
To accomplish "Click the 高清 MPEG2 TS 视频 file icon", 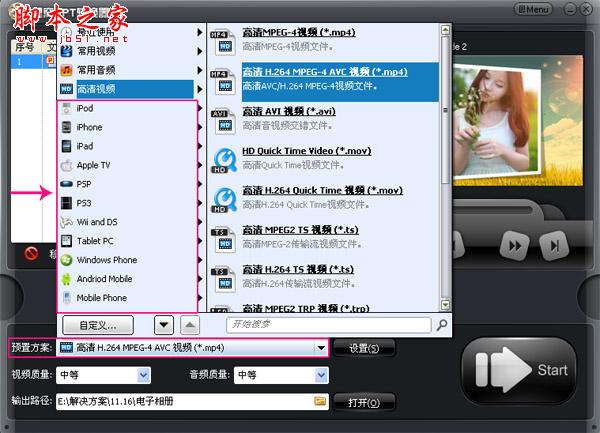I will [223, 240].
